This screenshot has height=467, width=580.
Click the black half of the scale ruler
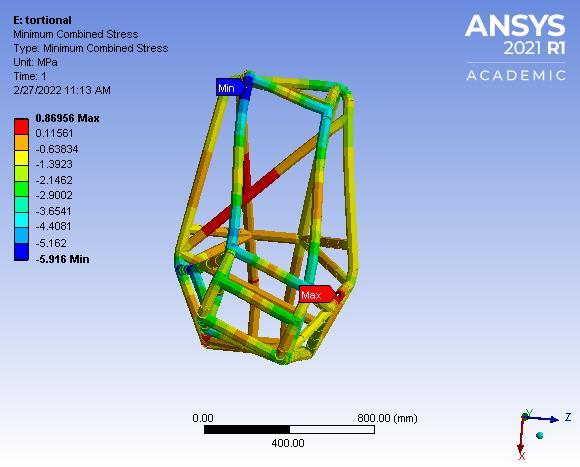click(x=247, y=429)
